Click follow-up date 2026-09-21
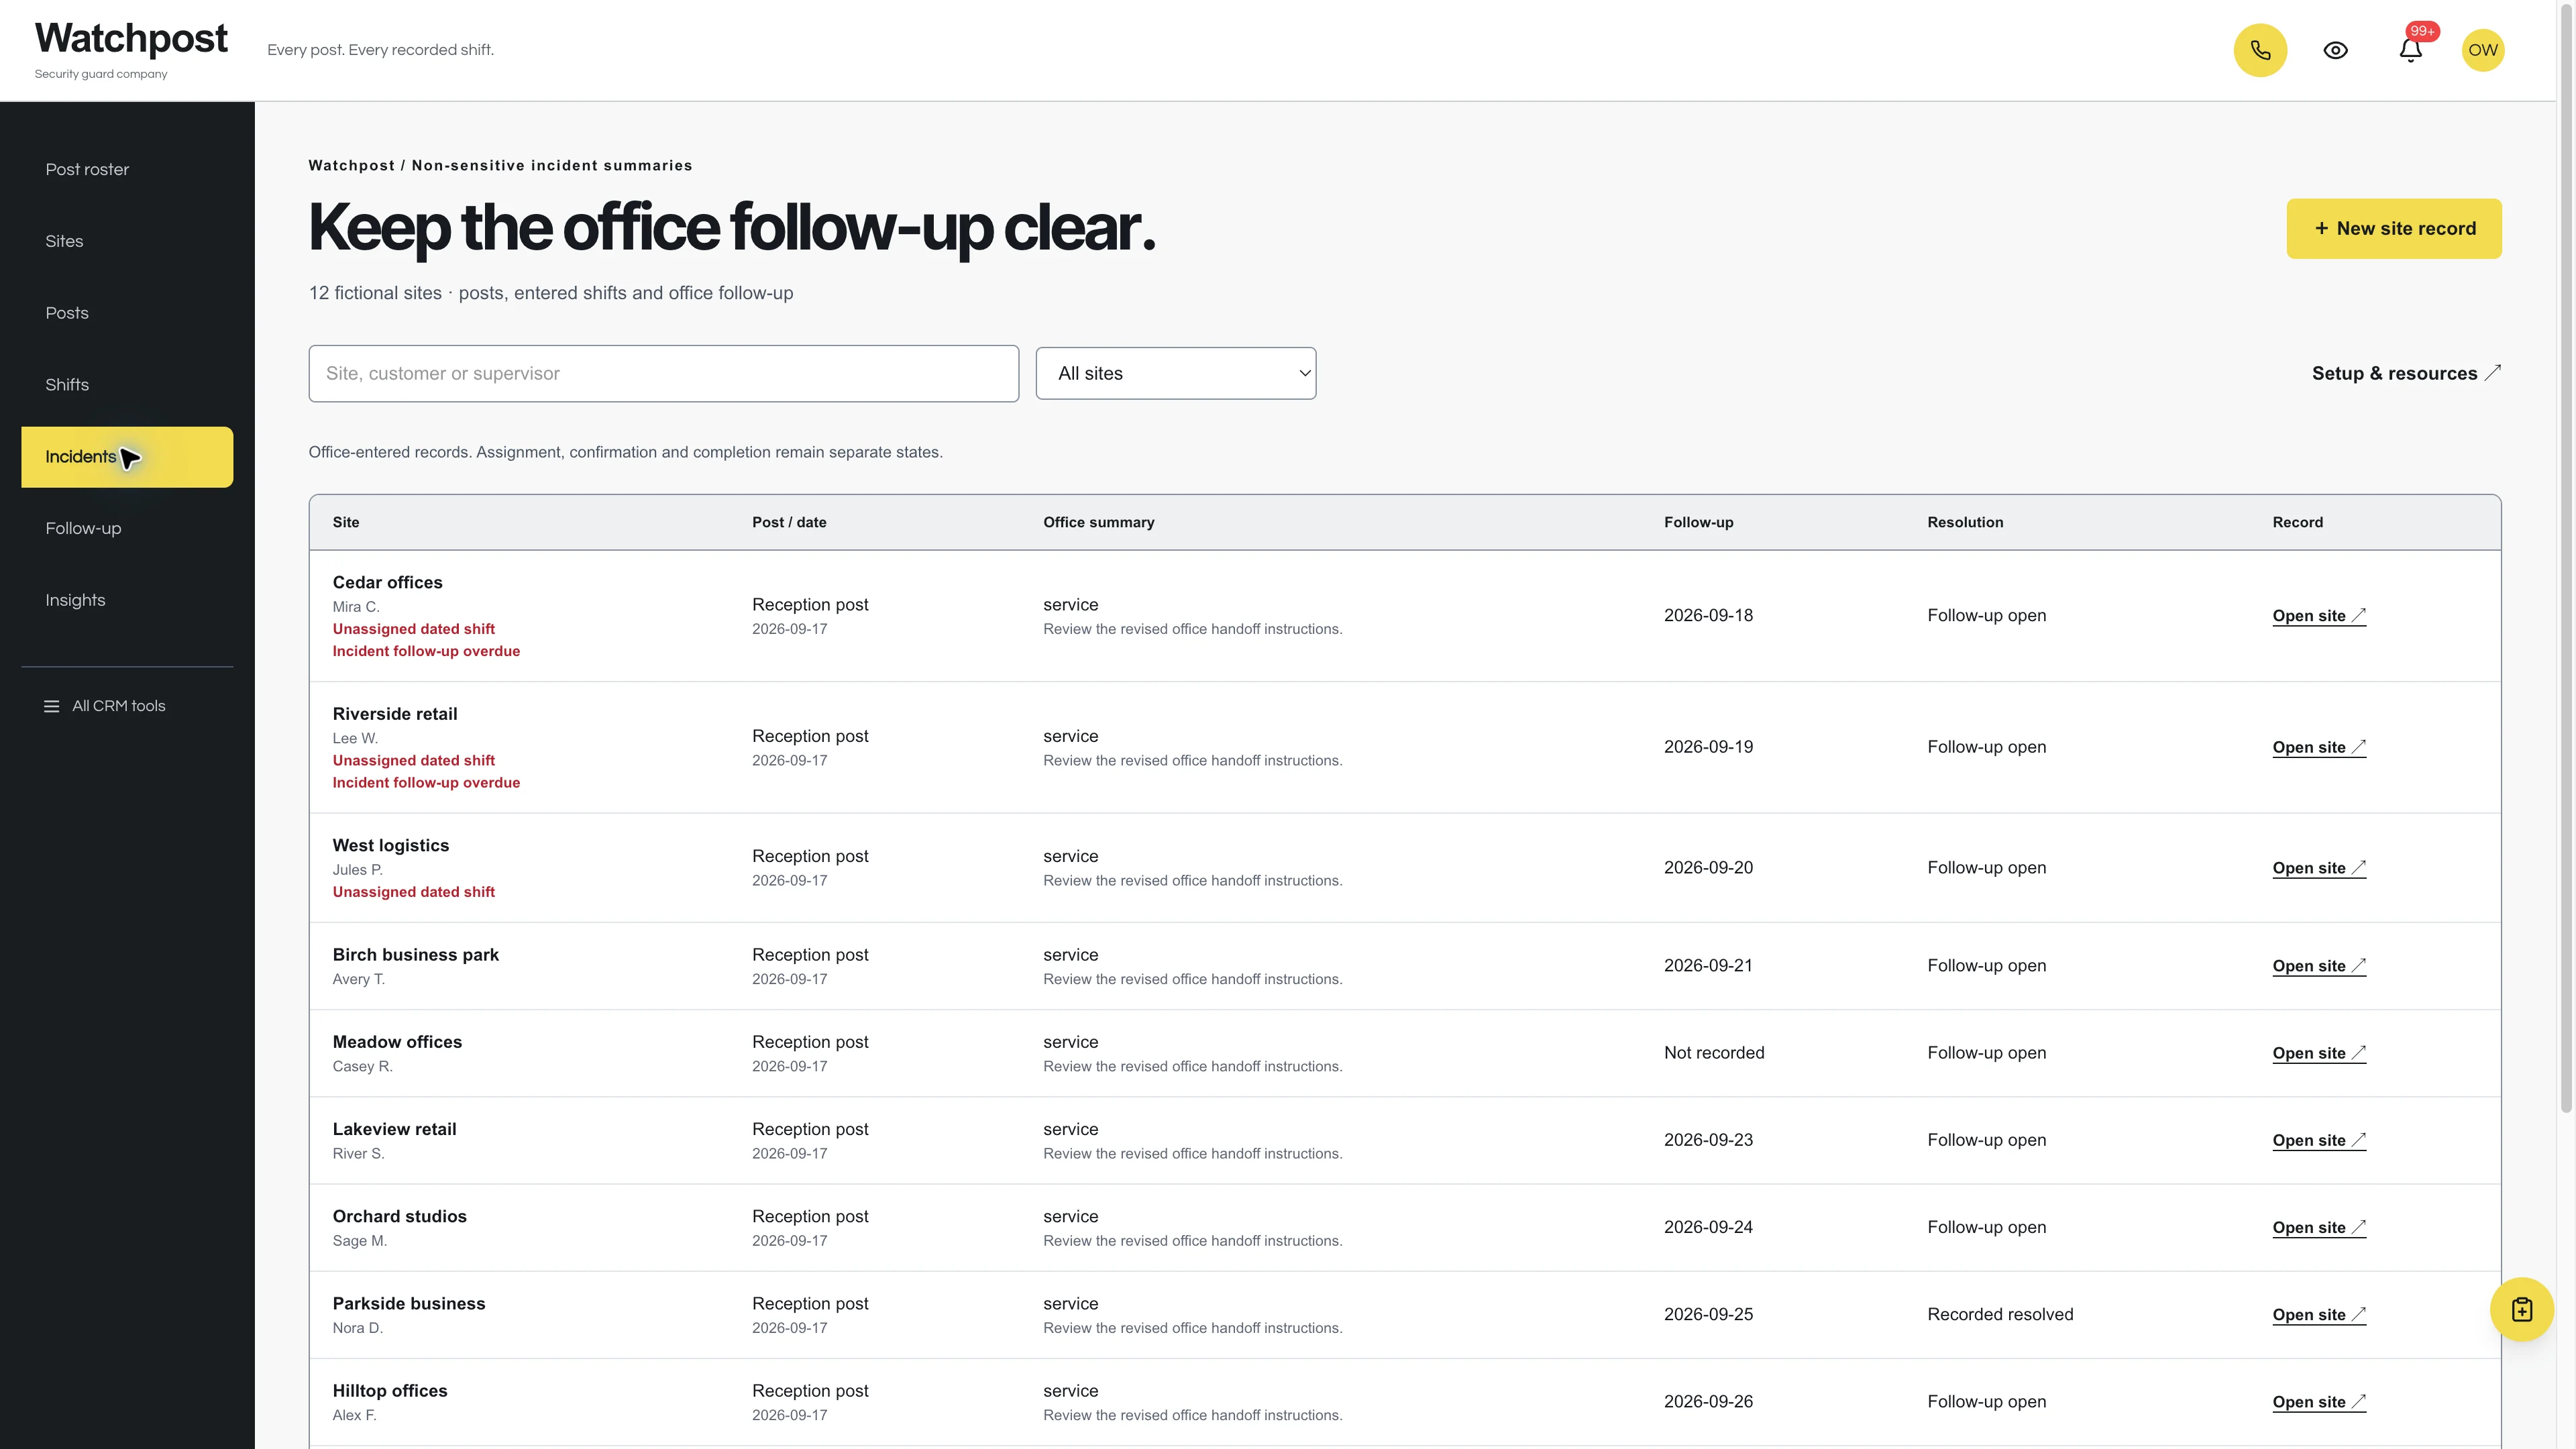The height and width of the screenshot is (1449, 2576). 1708,966
